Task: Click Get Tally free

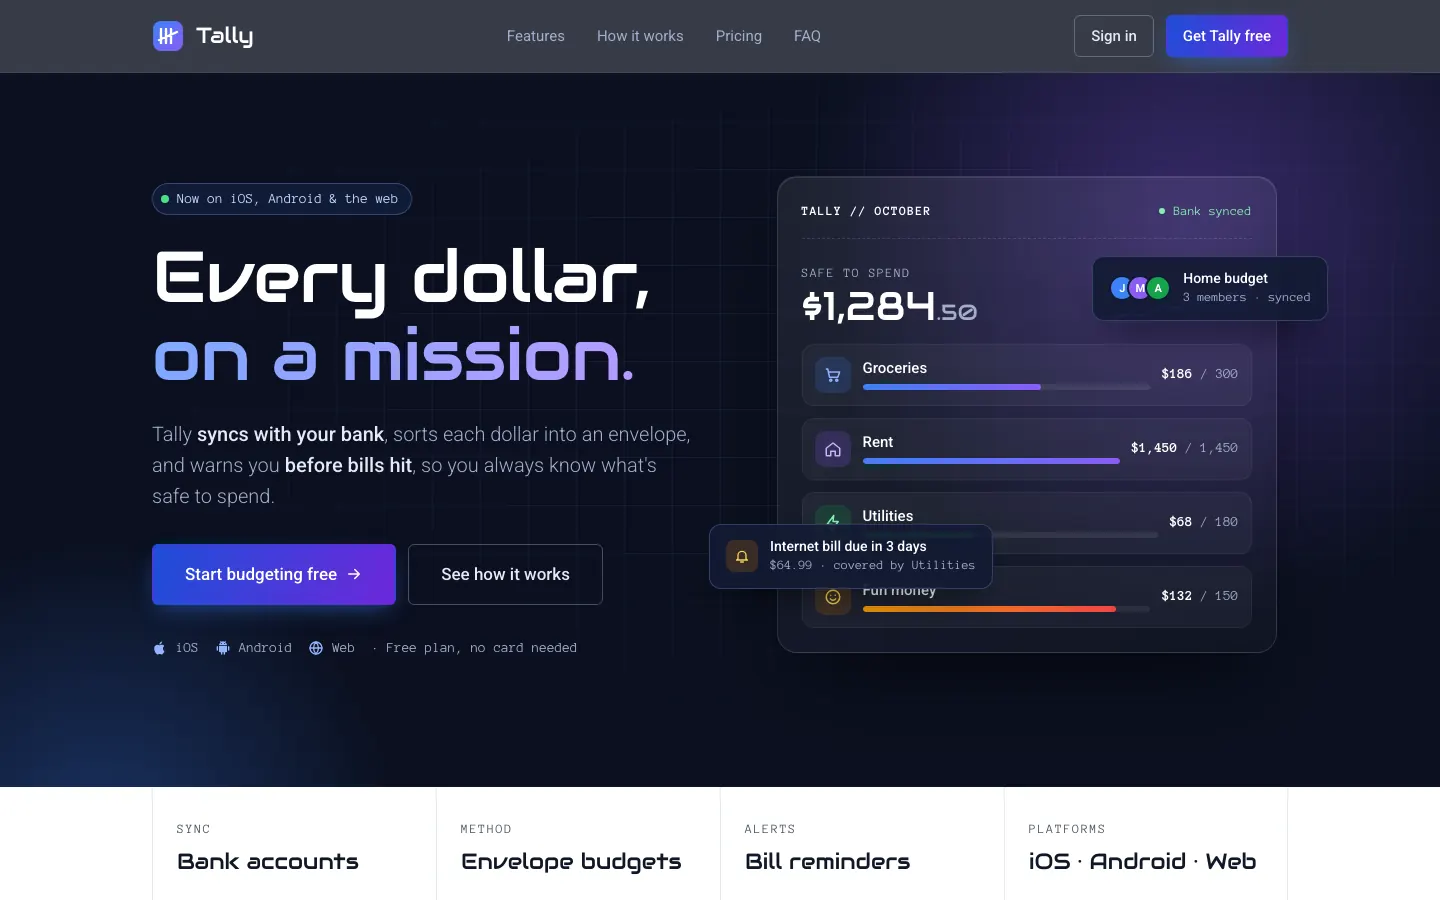Action: 1227,36
